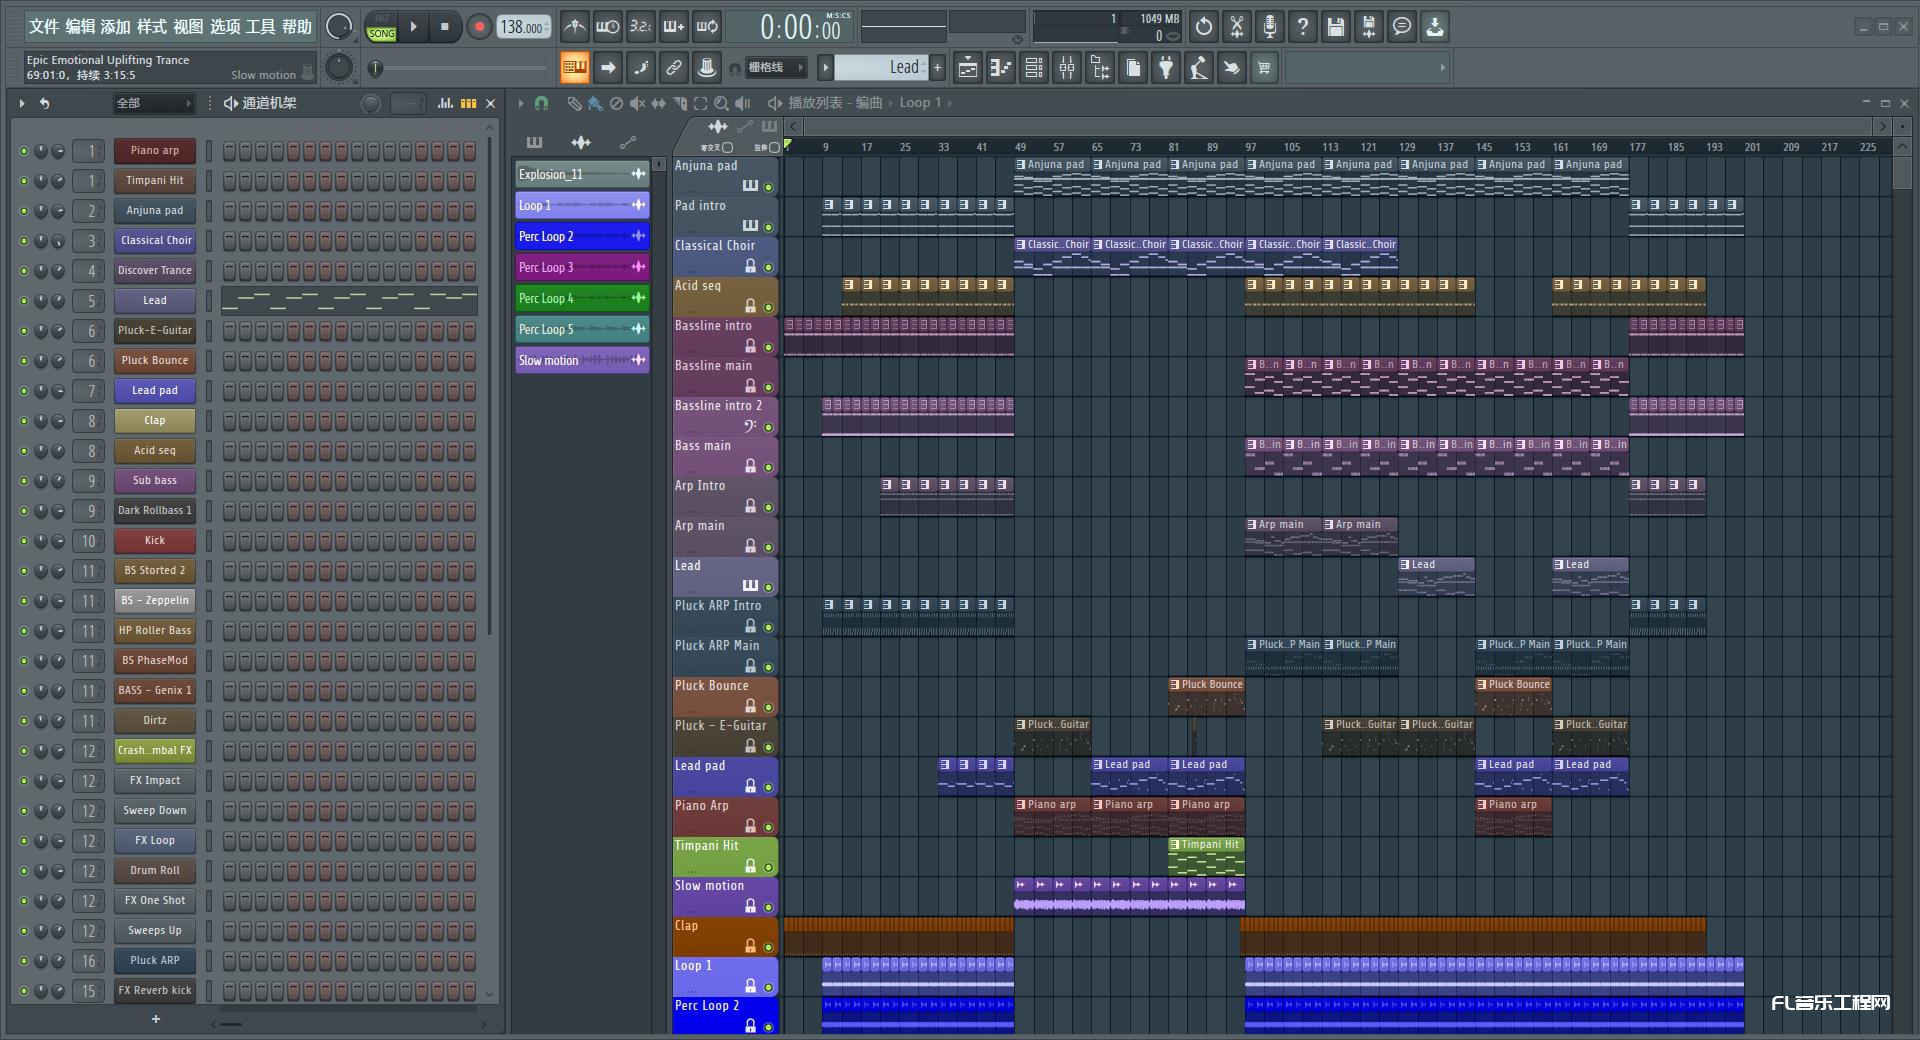Open project info speech bubble icon
1920x1040 pixels.
coord(1402,27)
